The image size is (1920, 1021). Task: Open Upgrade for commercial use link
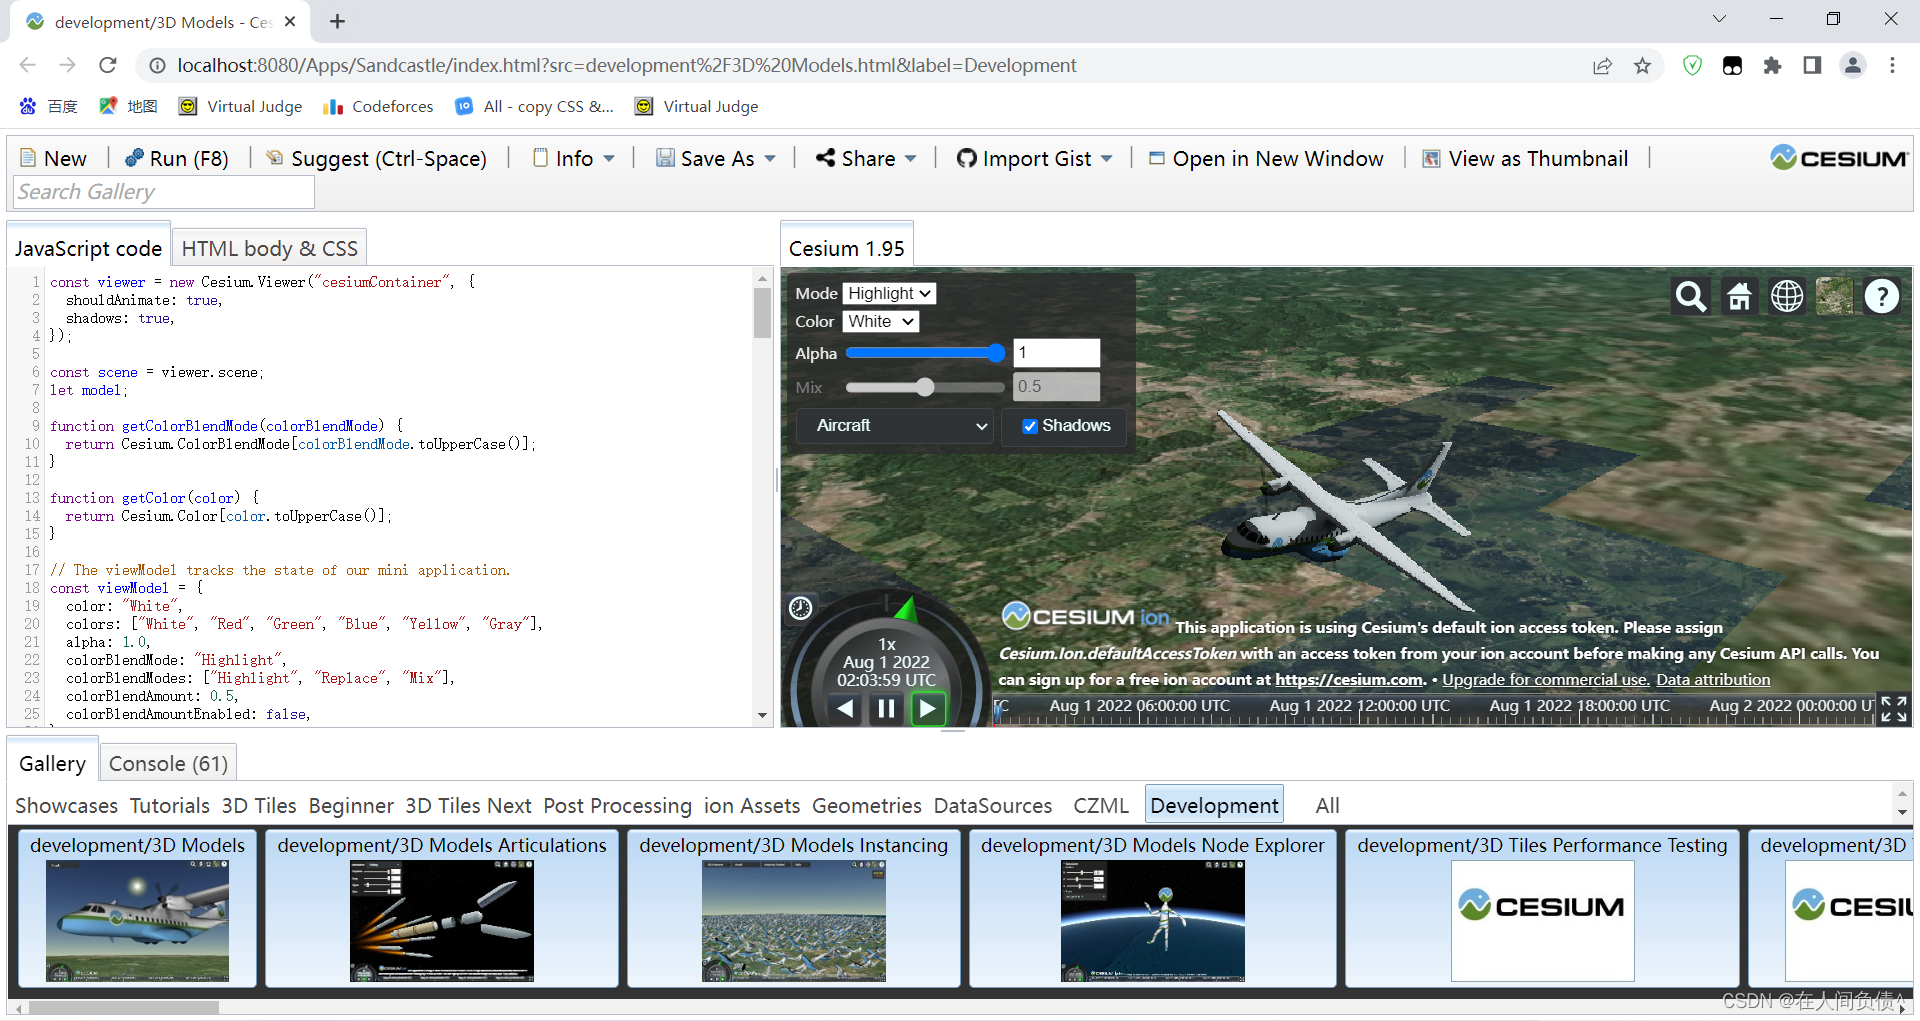coord(1546,680)
